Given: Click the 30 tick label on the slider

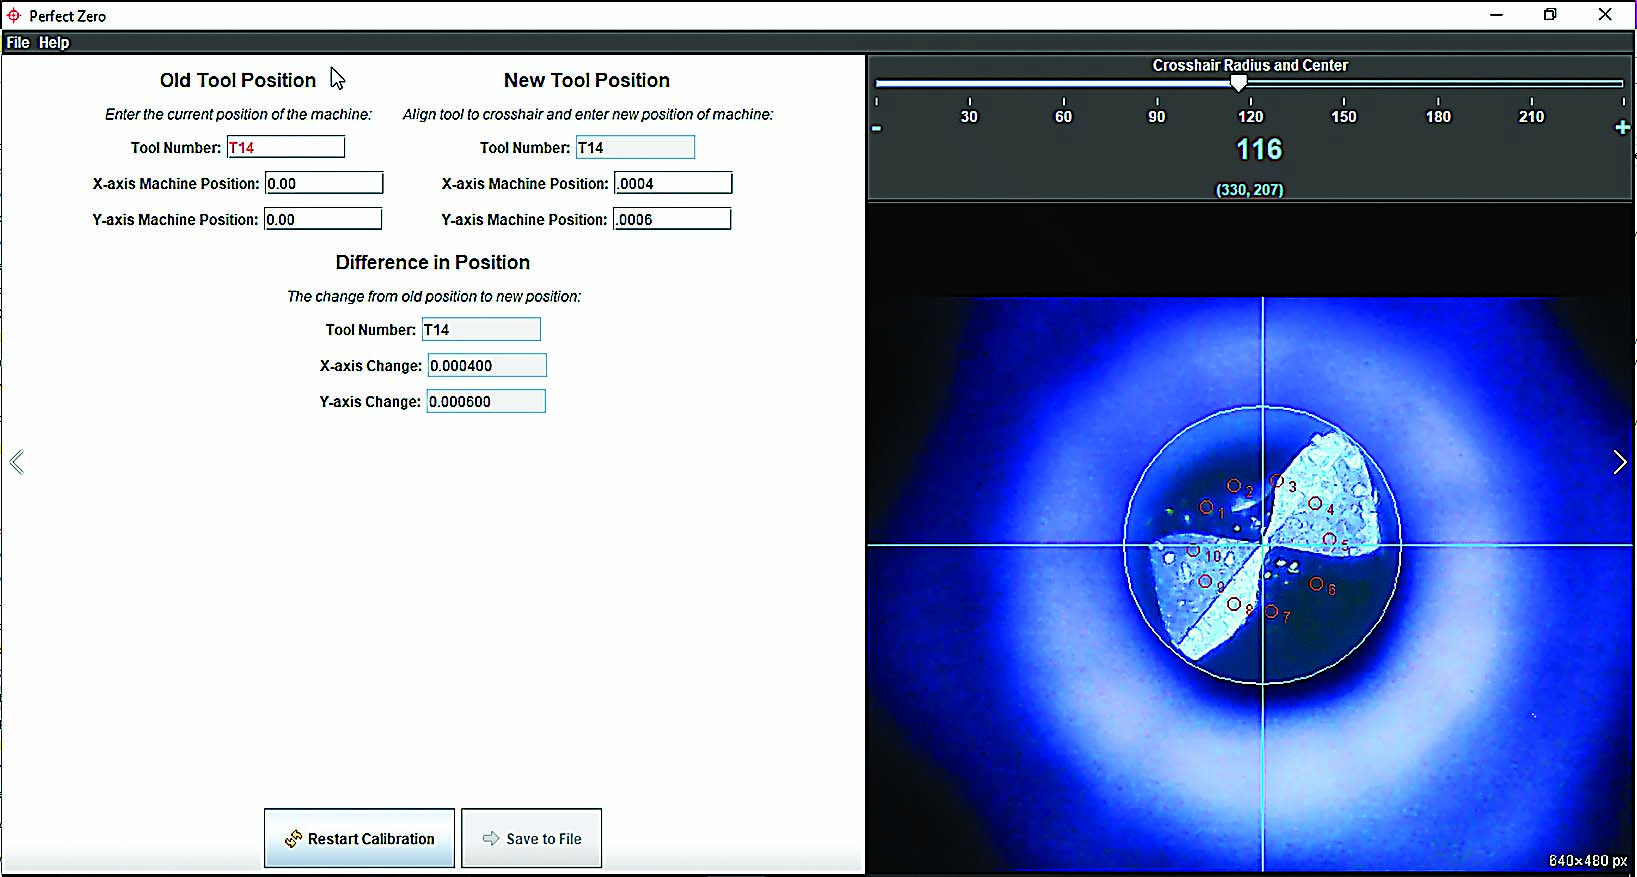Looking at the screenshot, I should tap(969, 117).
